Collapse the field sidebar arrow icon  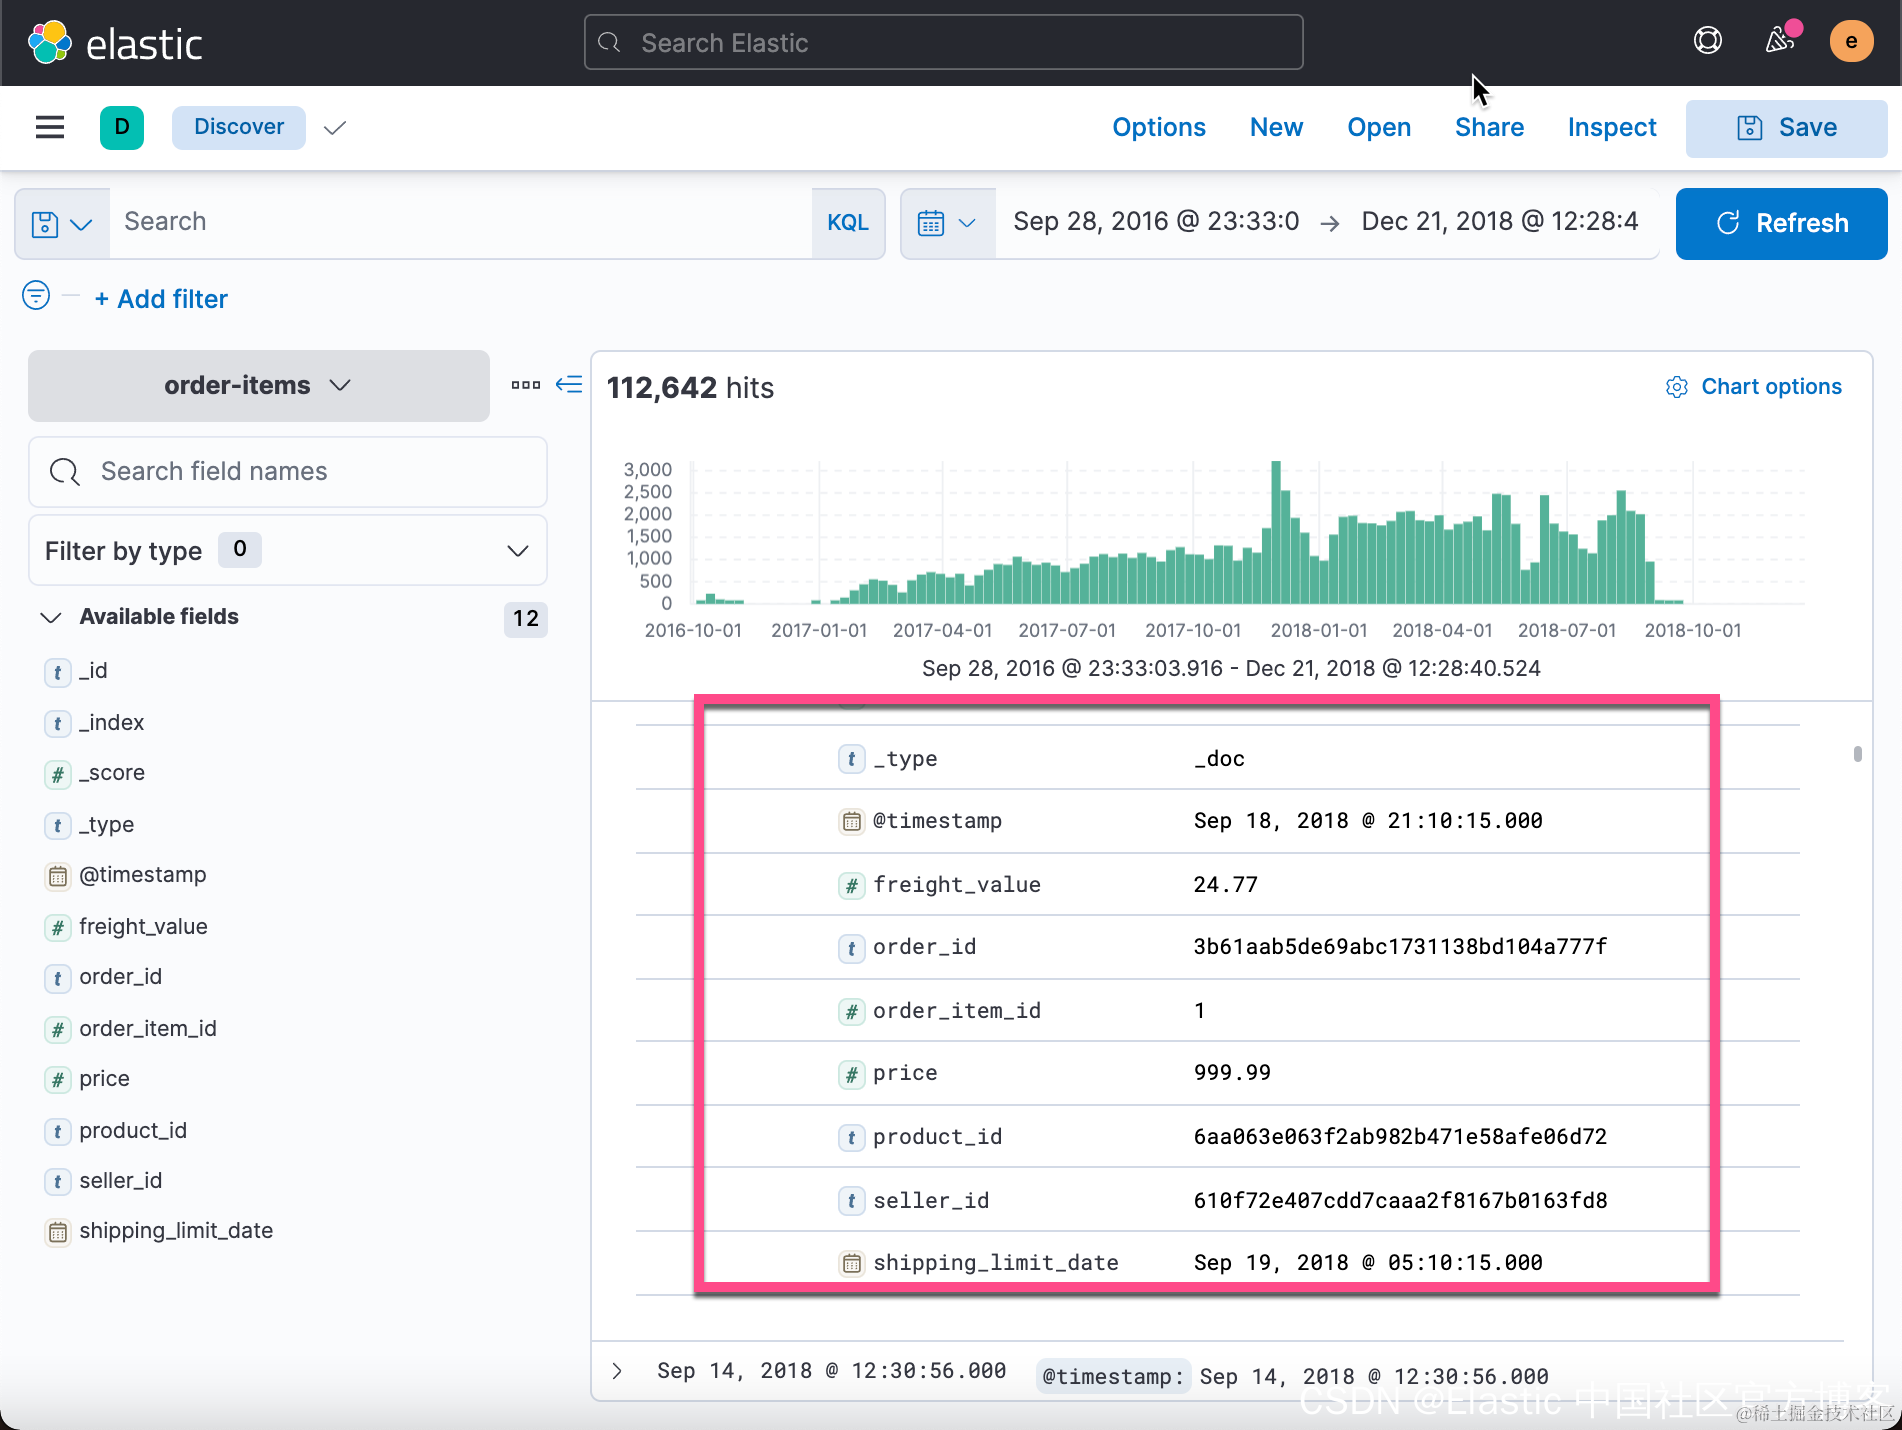[569, 385]
